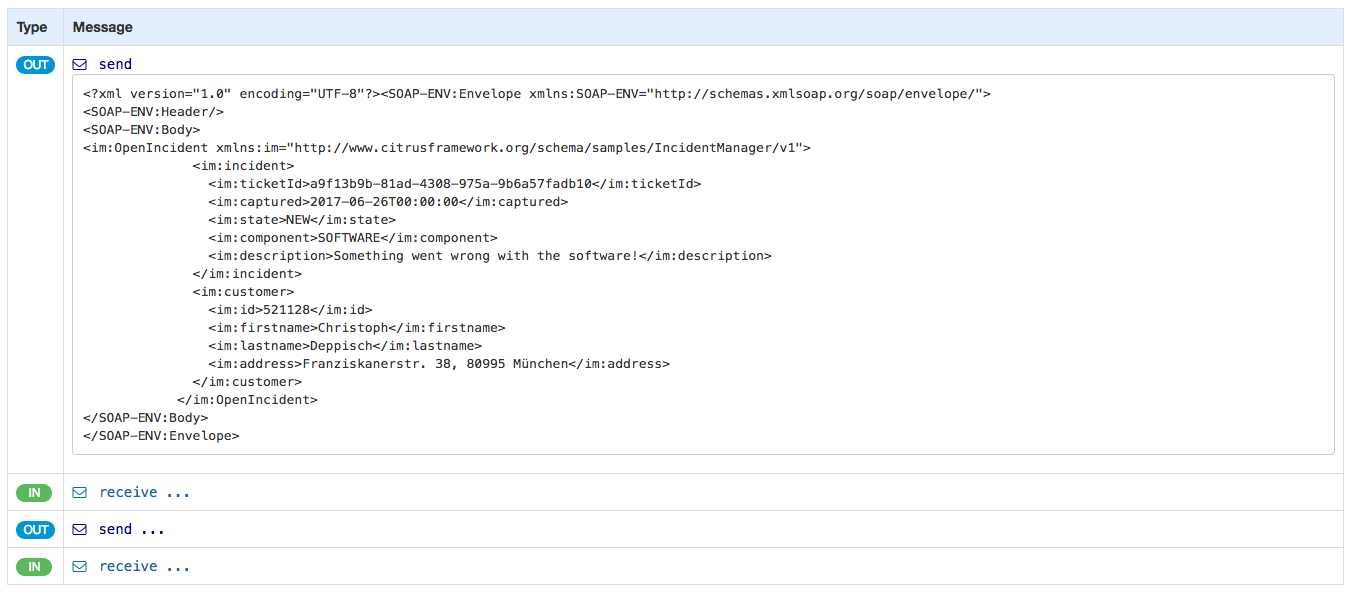Click the bottom green IN badge
This screenshot has height=593, width=1353.
34,566
